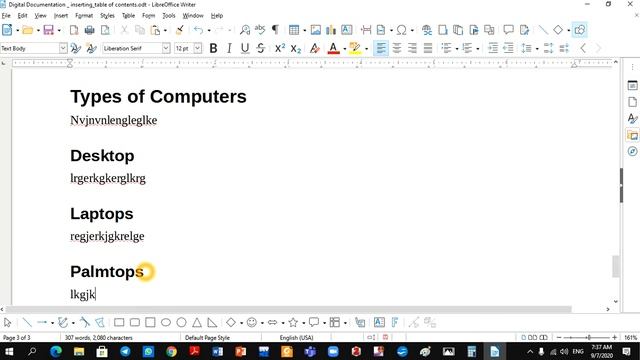Toggle Align Right
Viewport: 640px width, 360px height.
click(x=412, y=48)
